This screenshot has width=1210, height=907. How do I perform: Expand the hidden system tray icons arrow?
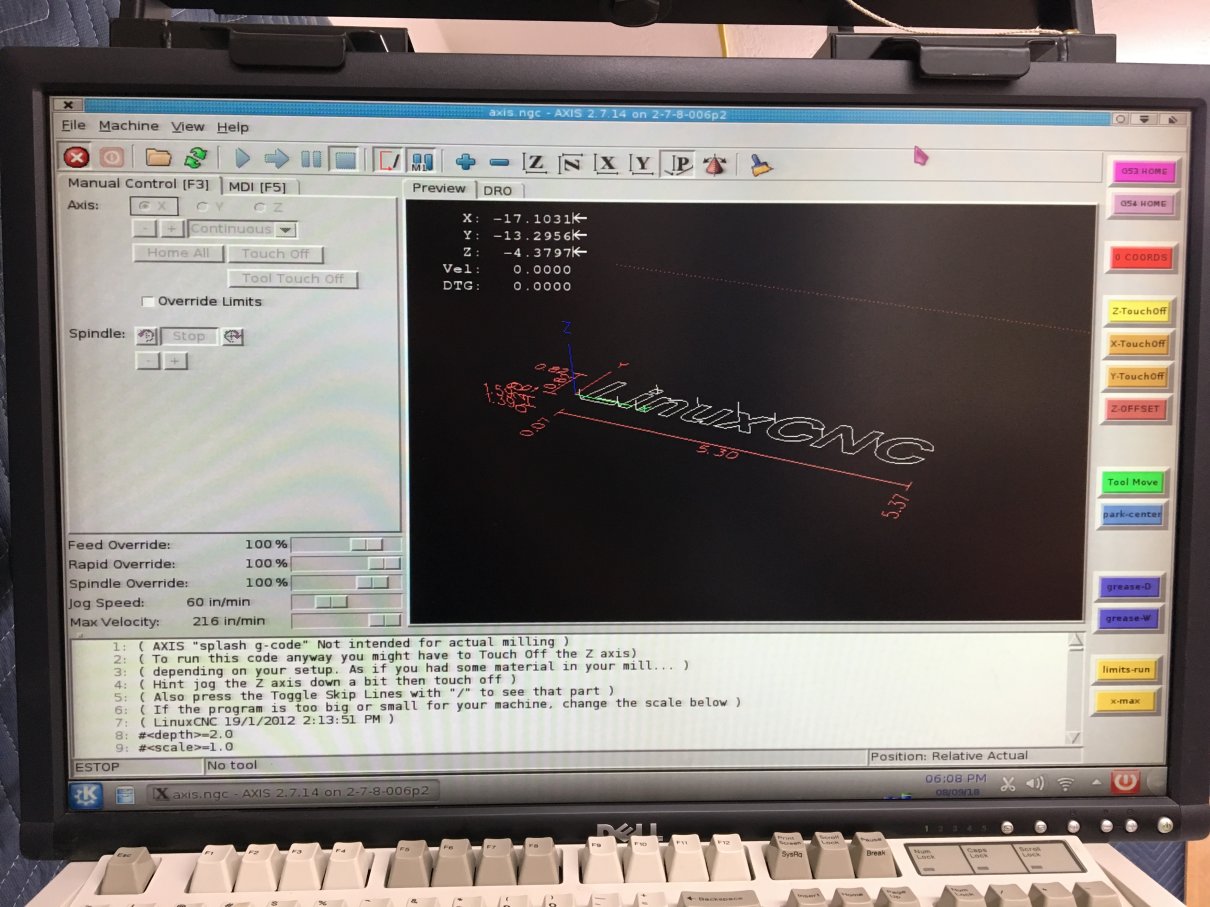(1095, 784)
